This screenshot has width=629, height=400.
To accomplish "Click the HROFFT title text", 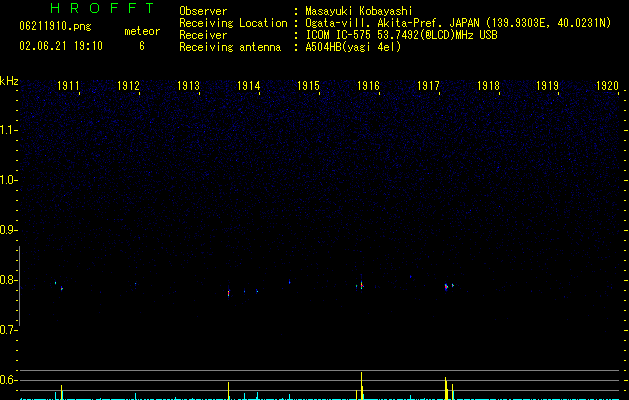I will click(x=103, y=8).
